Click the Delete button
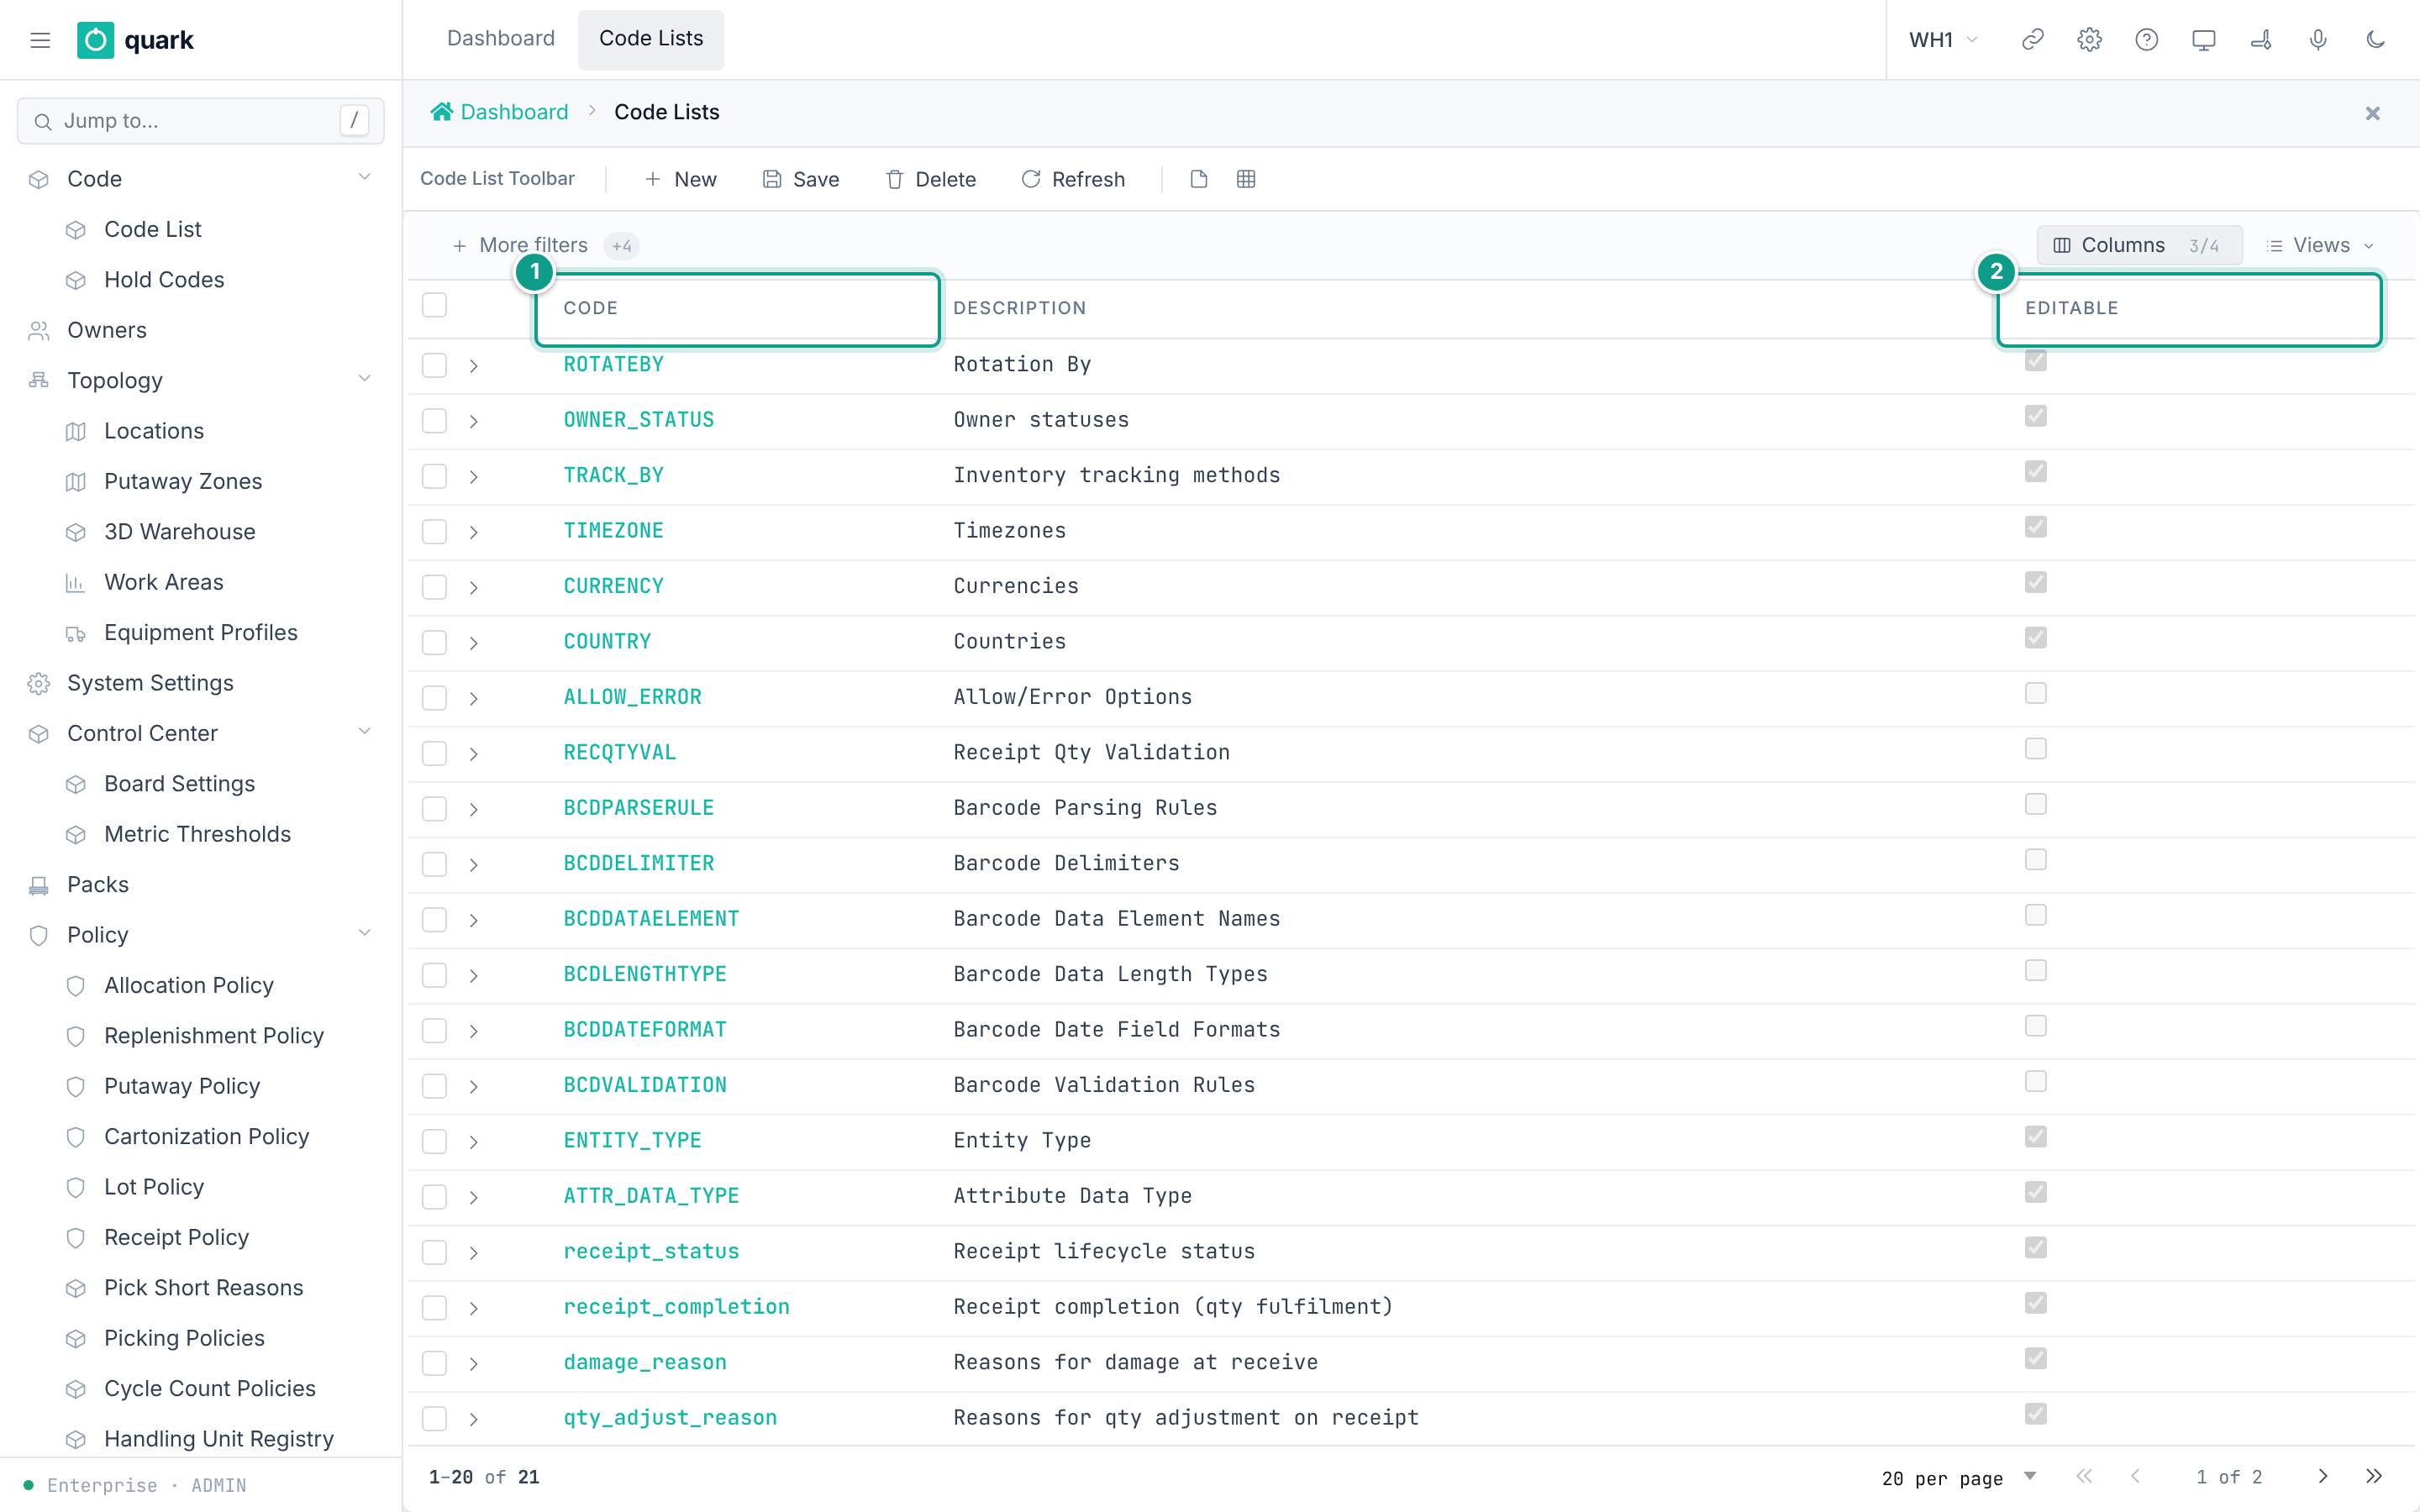Viewport: 2420px width, 1512px height. (x=931, y=179)
